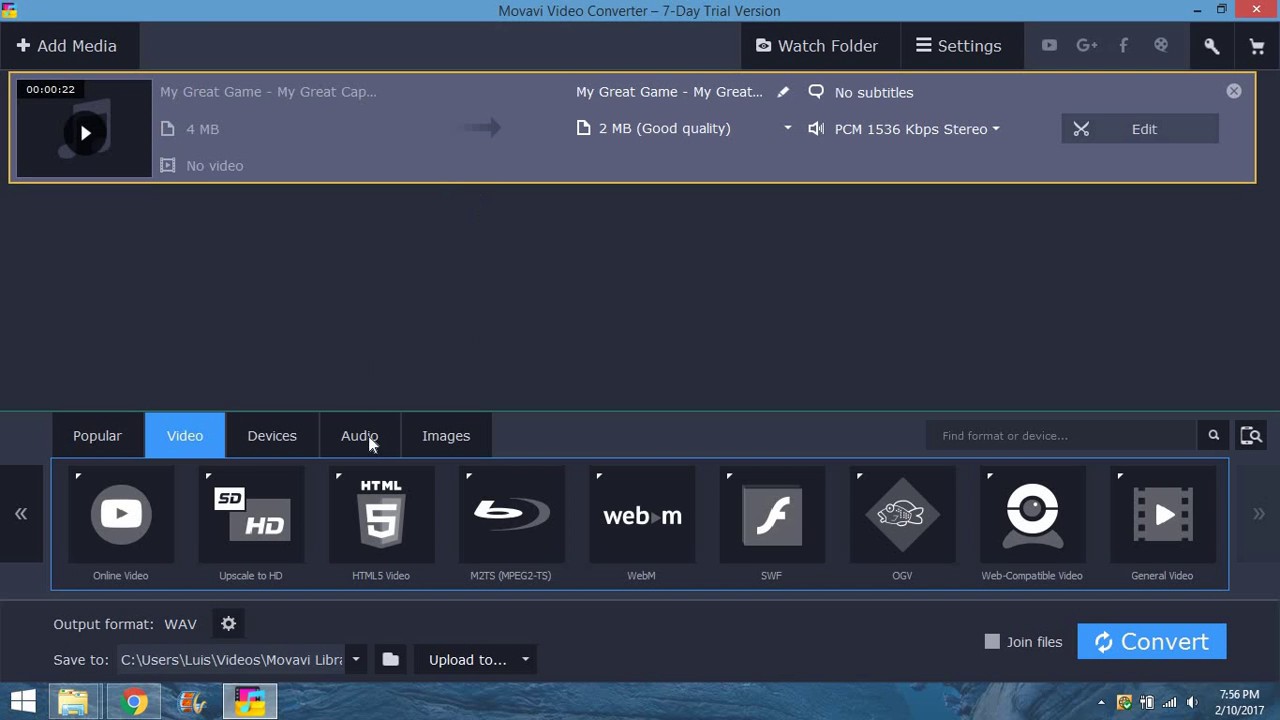The height and width of the screenshot is (720, 1280).
Task: Click the Find format or device field
Action: [1060, 436]
